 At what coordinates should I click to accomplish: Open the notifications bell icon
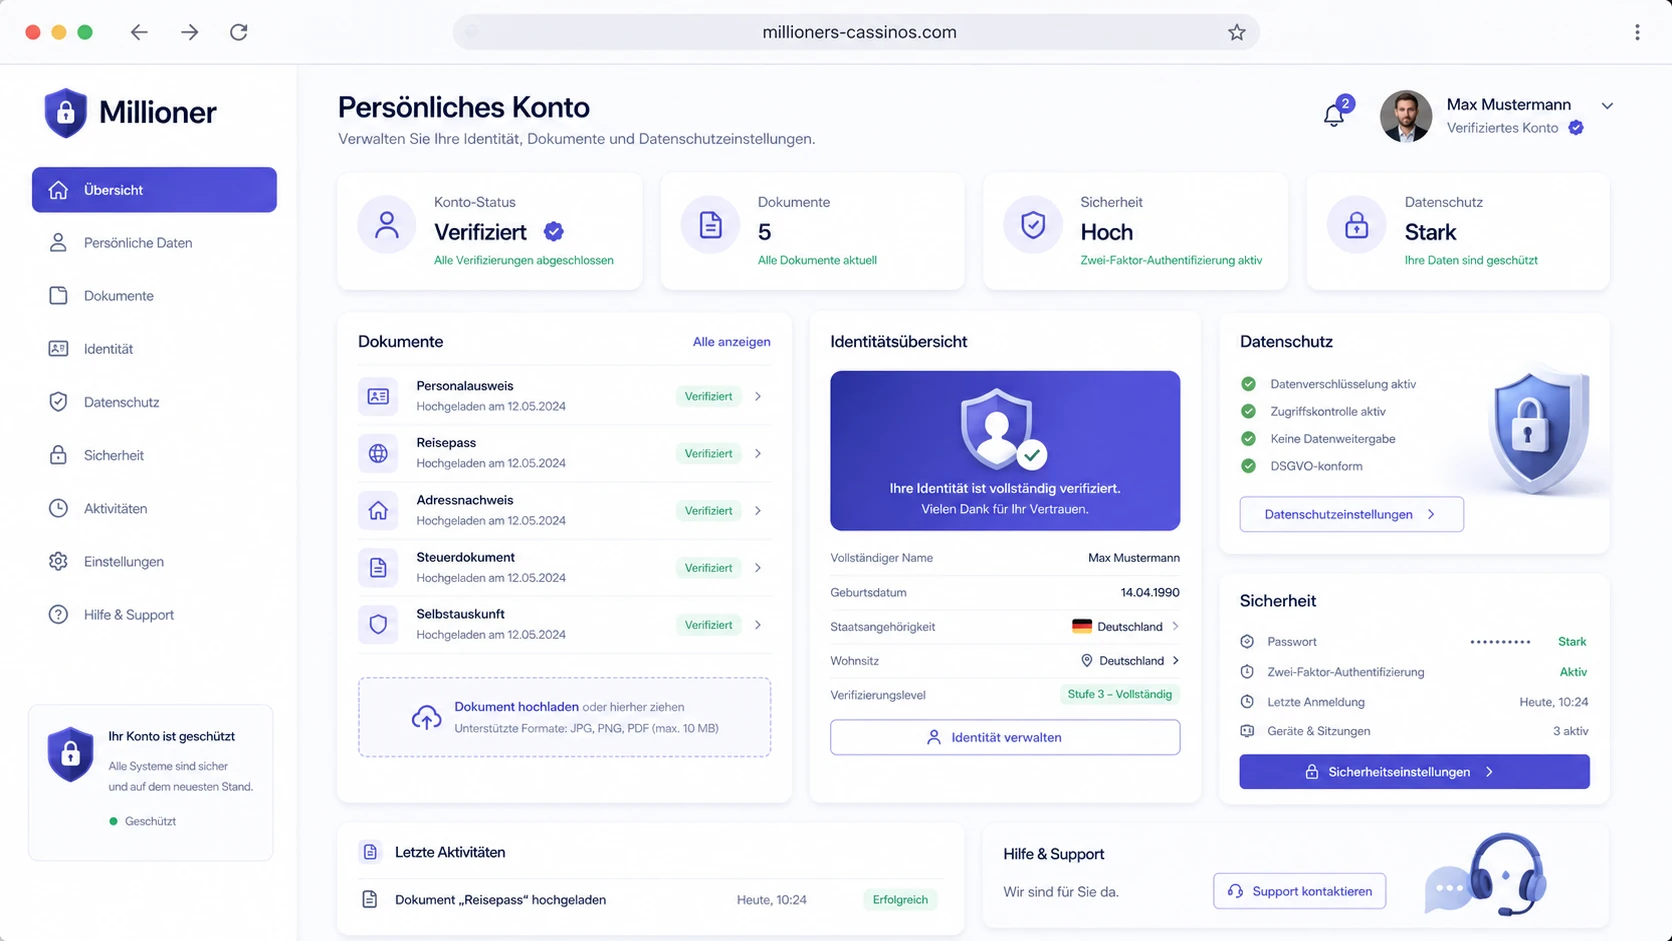1333,115
